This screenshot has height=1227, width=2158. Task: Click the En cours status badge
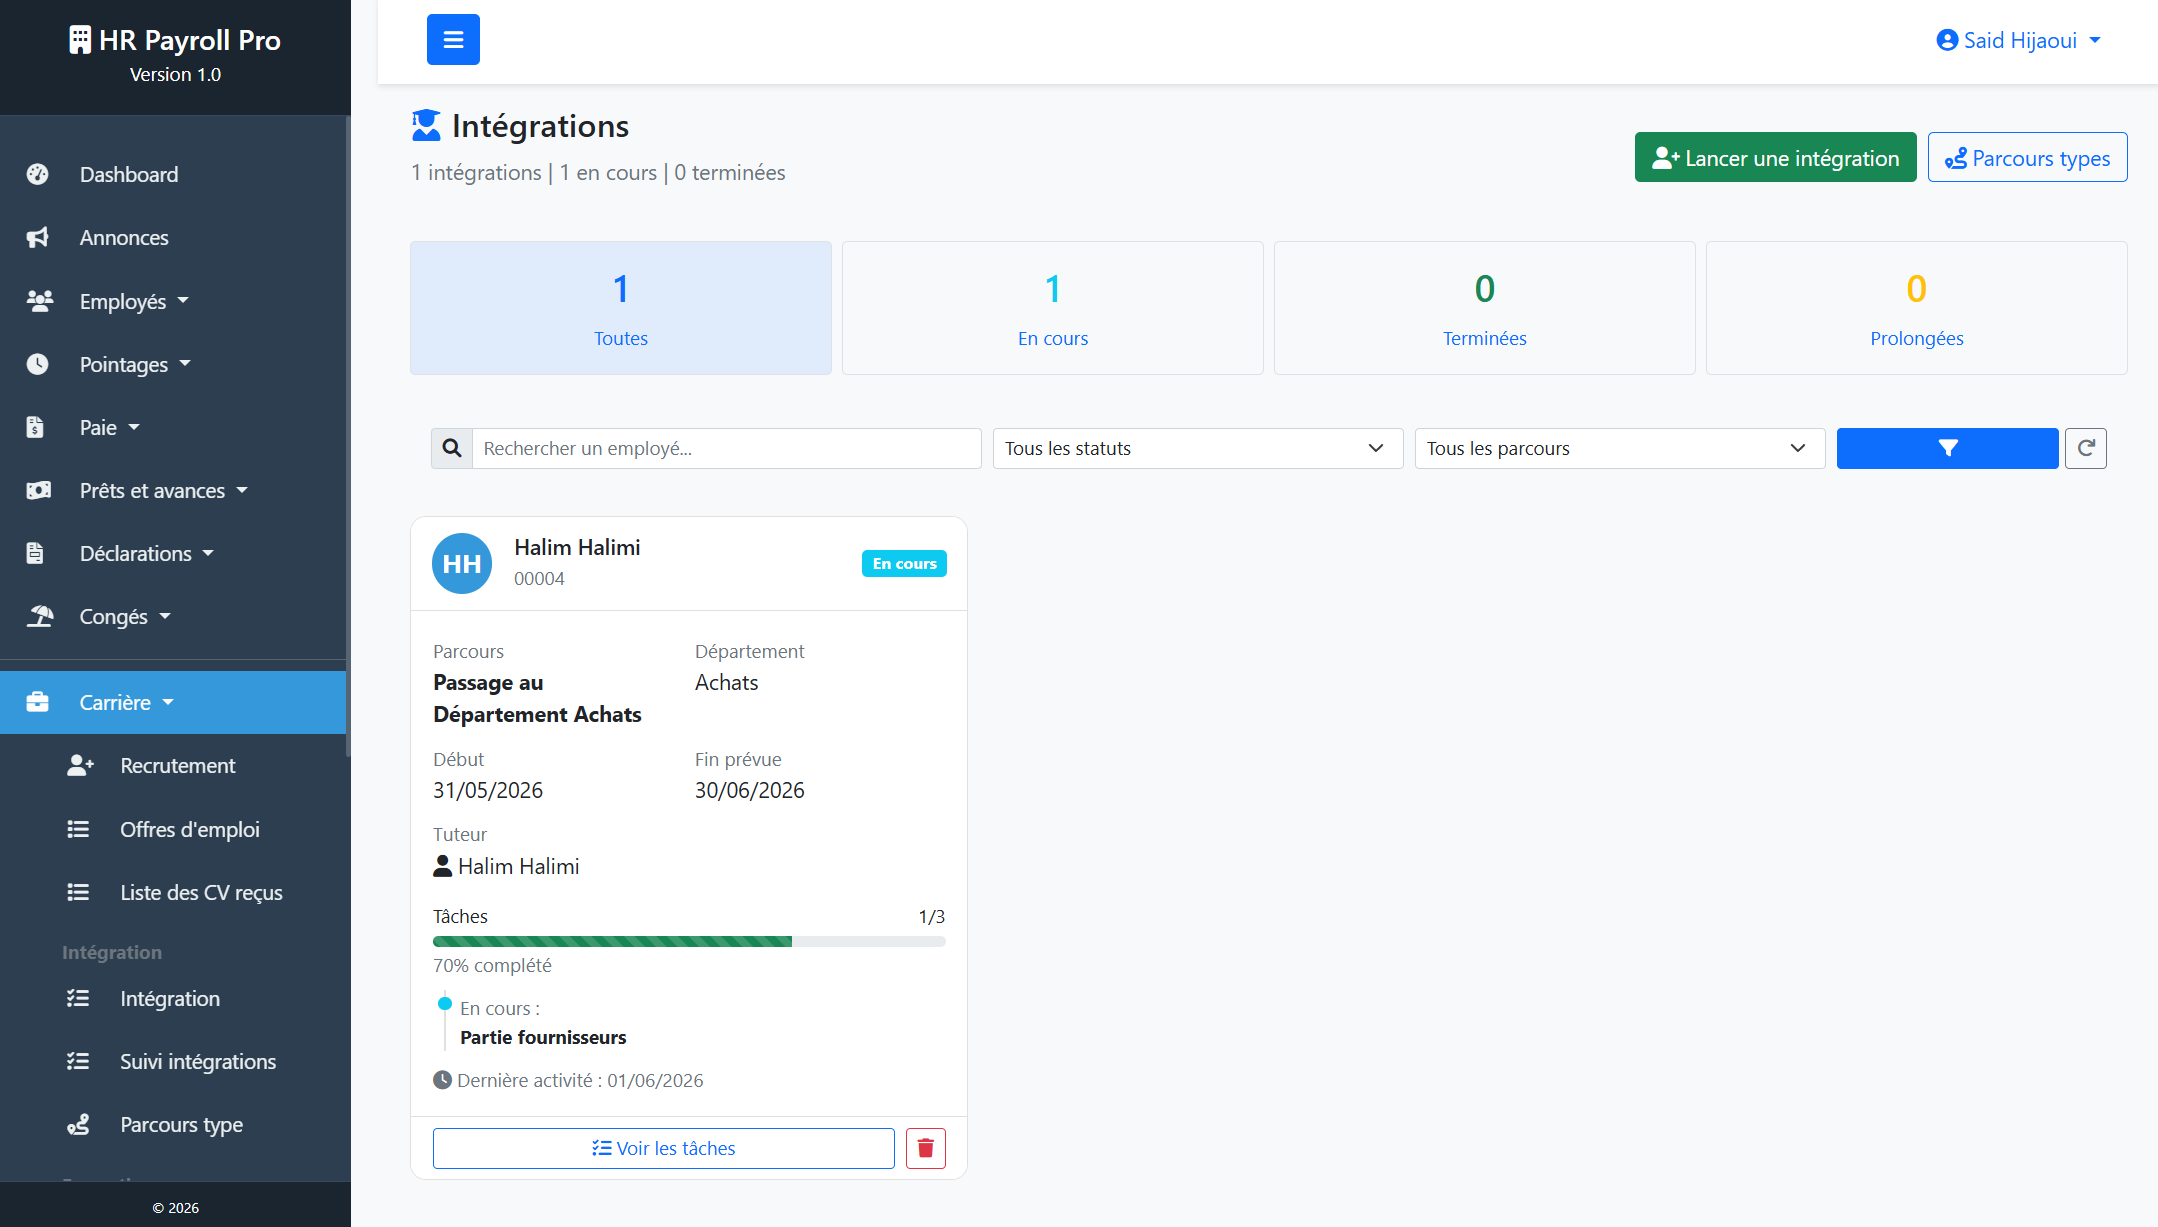pyautogui.click(x=904, y=563)
